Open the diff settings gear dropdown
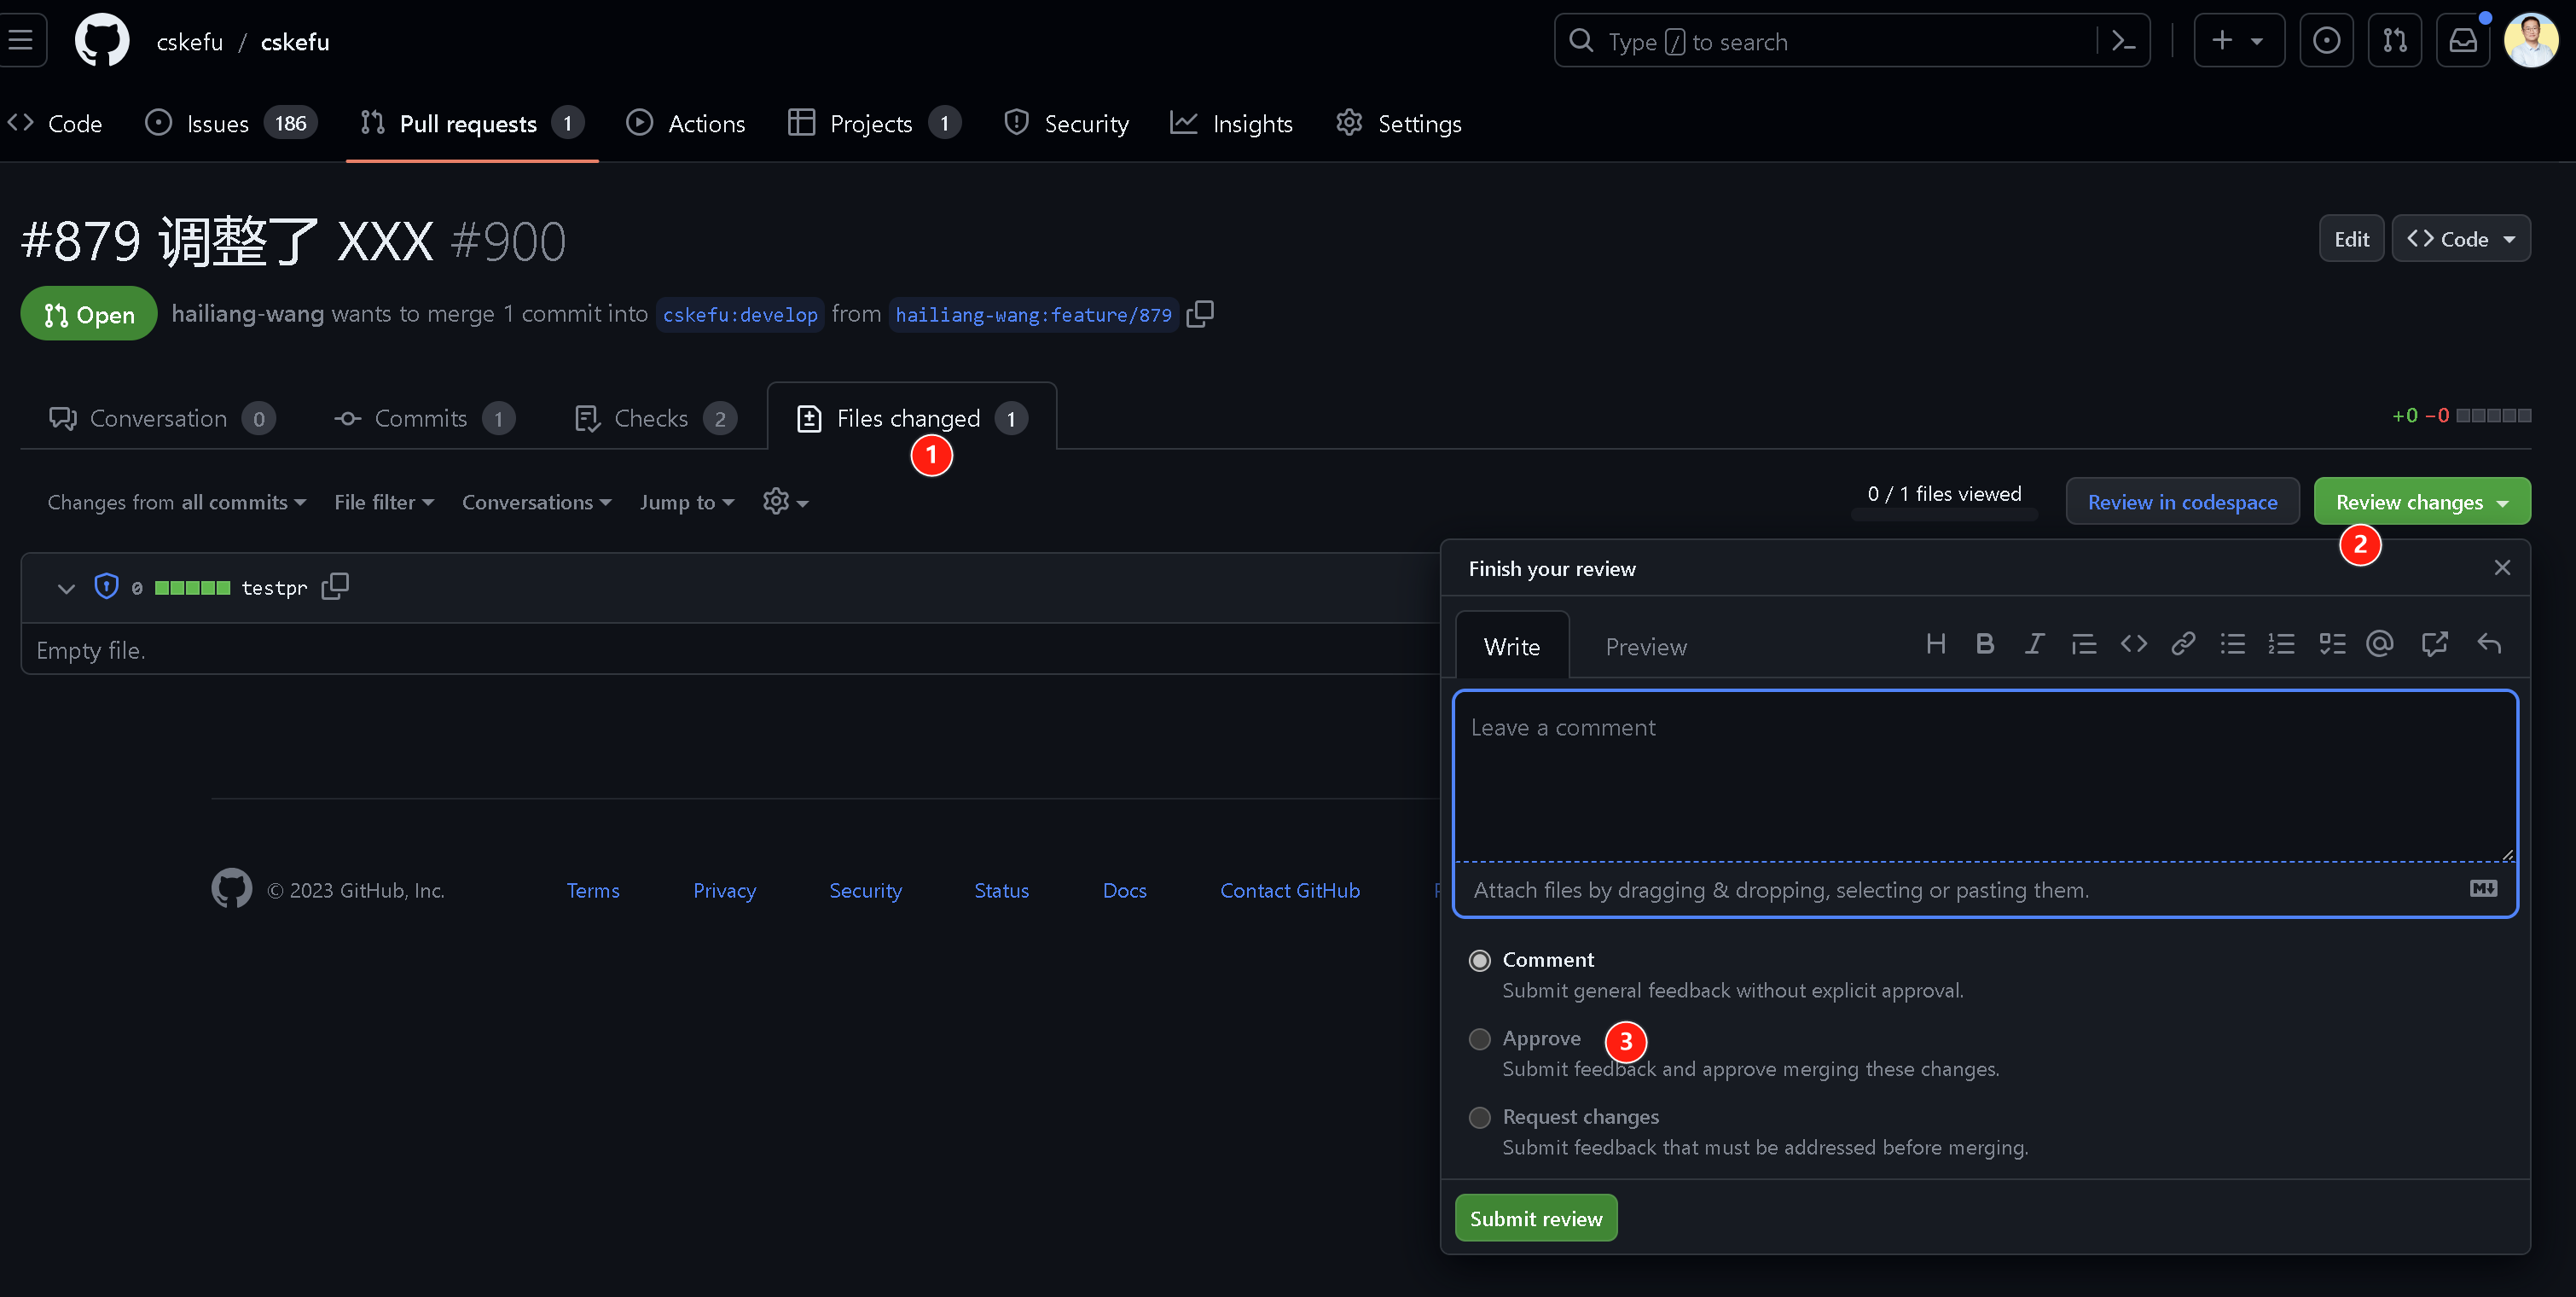This screenshot has width=2576, height=1297. pyautogui.click(x=785, y=502)
